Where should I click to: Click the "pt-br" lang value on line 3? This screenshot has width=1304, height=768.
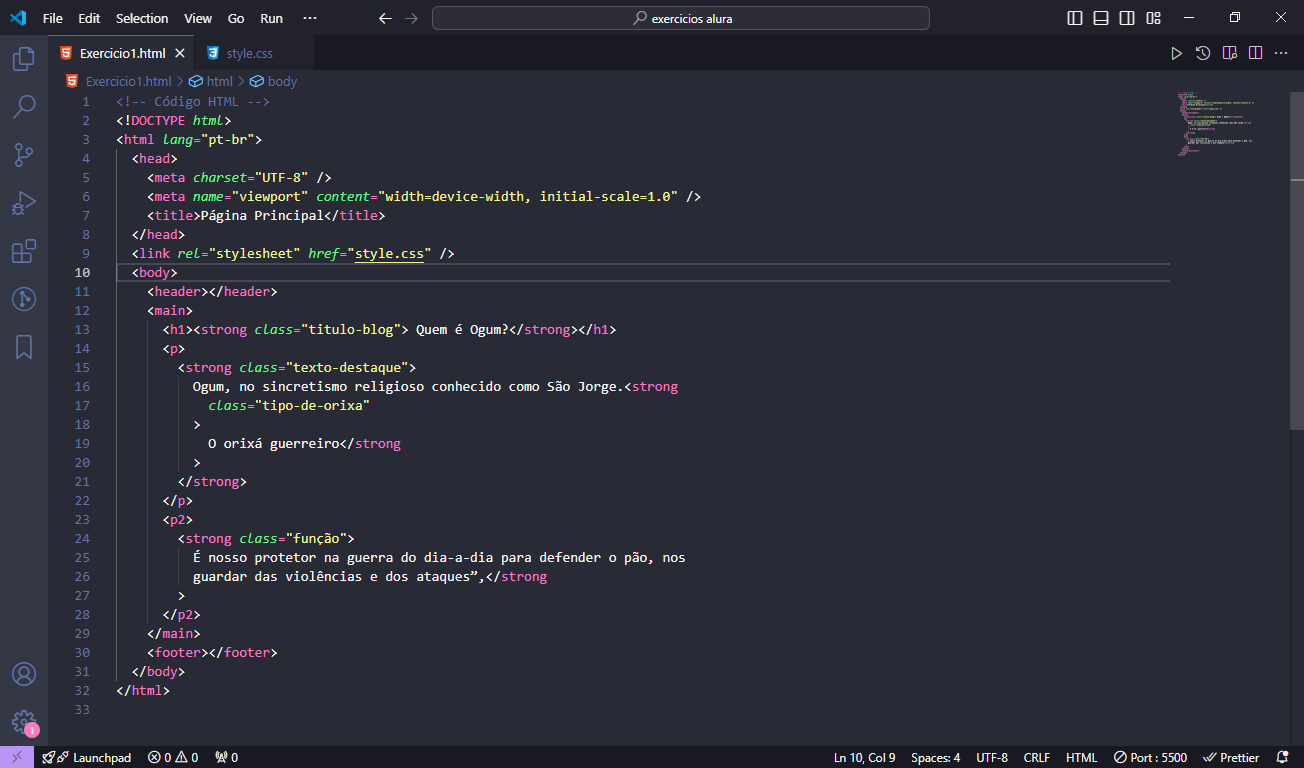click(228, 139)
